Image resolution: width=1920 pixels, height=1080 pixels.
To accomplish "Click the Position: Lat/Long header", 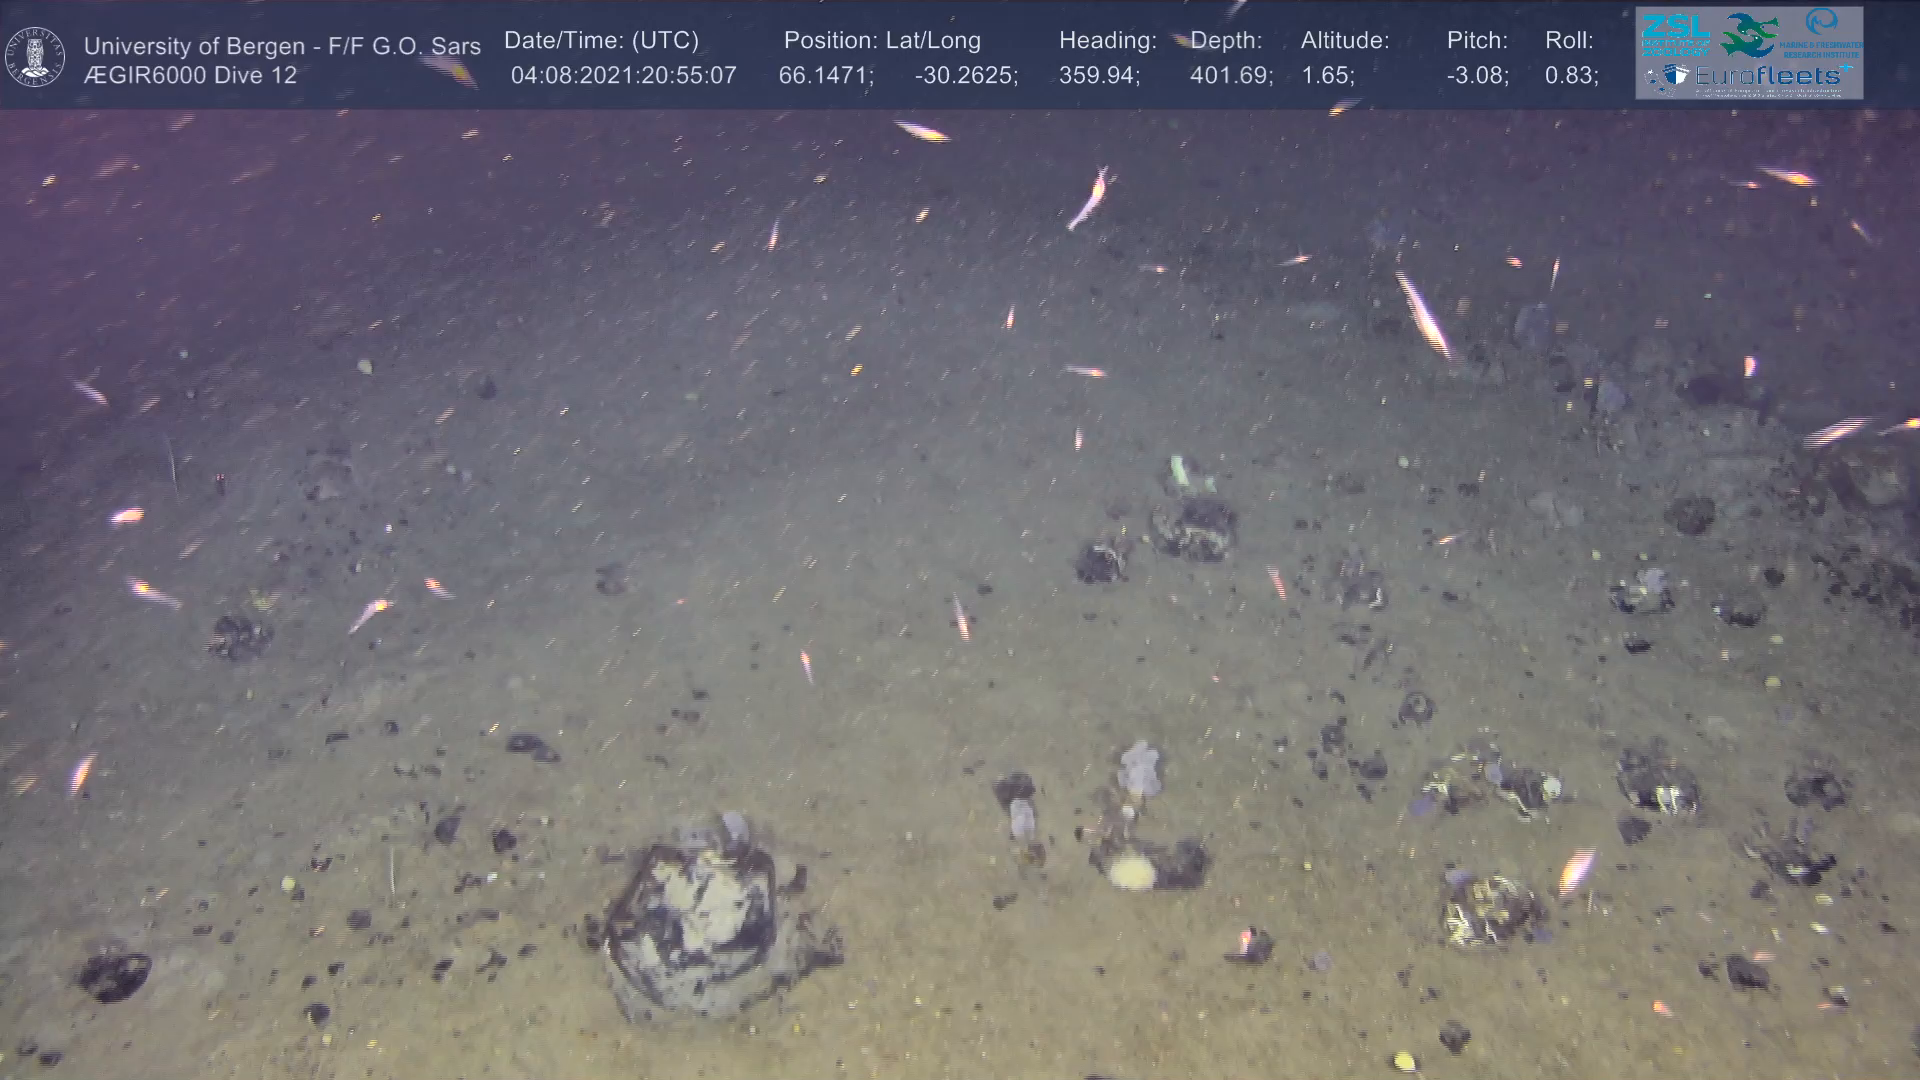I will pyautogui.click(x=882, y=41).
